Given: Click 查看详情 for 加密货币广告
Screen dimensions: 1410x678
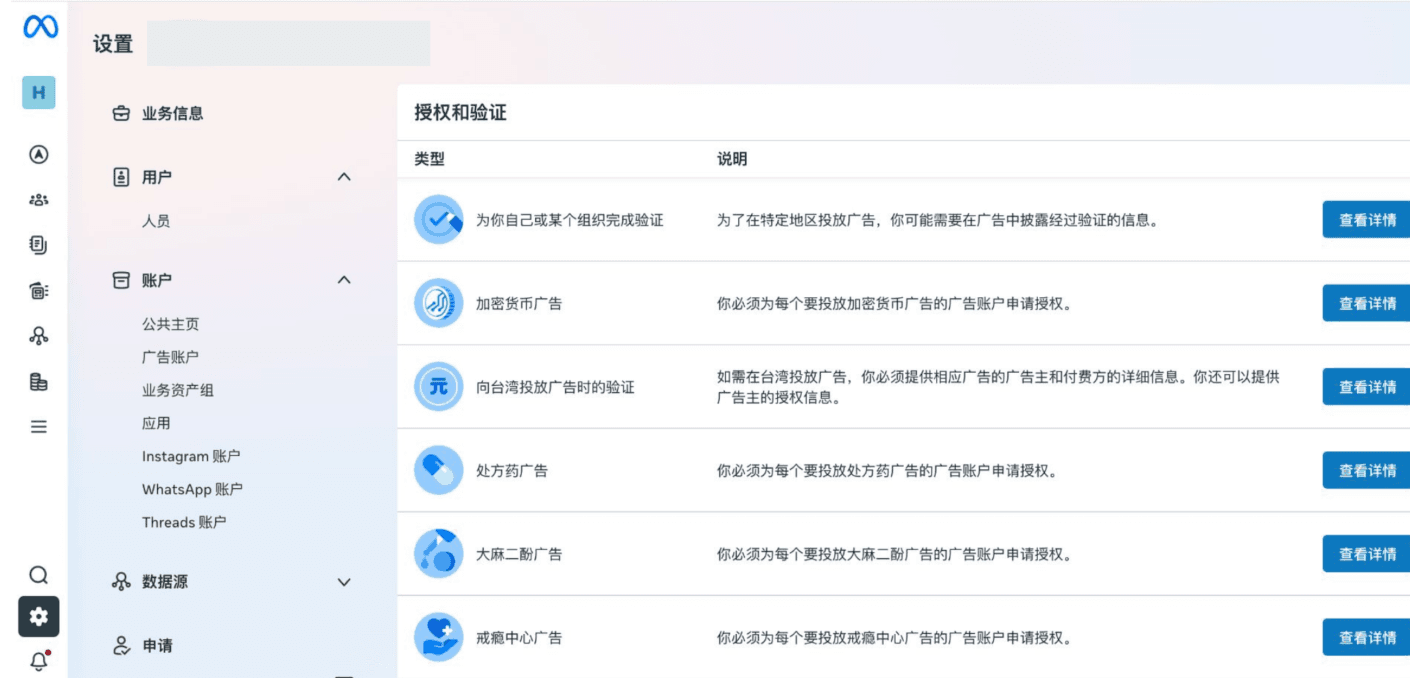Looking at the screenshot, I should [x=1366, y=303].
